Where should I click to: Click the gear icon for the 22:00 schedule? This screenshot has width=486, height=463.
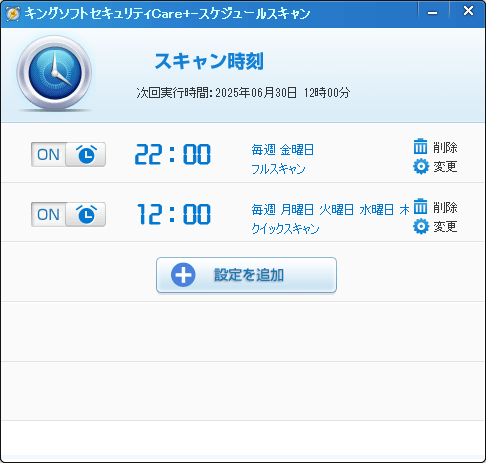click(x=421, y=166)
